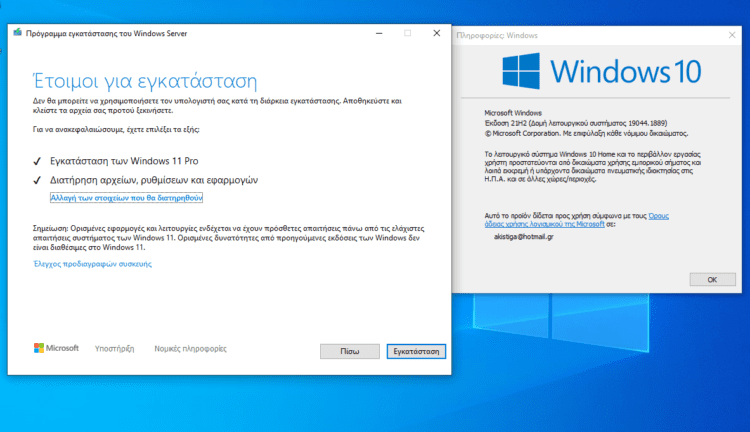The width and height of the screenshot is (750, 432).
Task: Click the 'Έκδοση 21H2' version line
Action: click(x=576, y=123)
